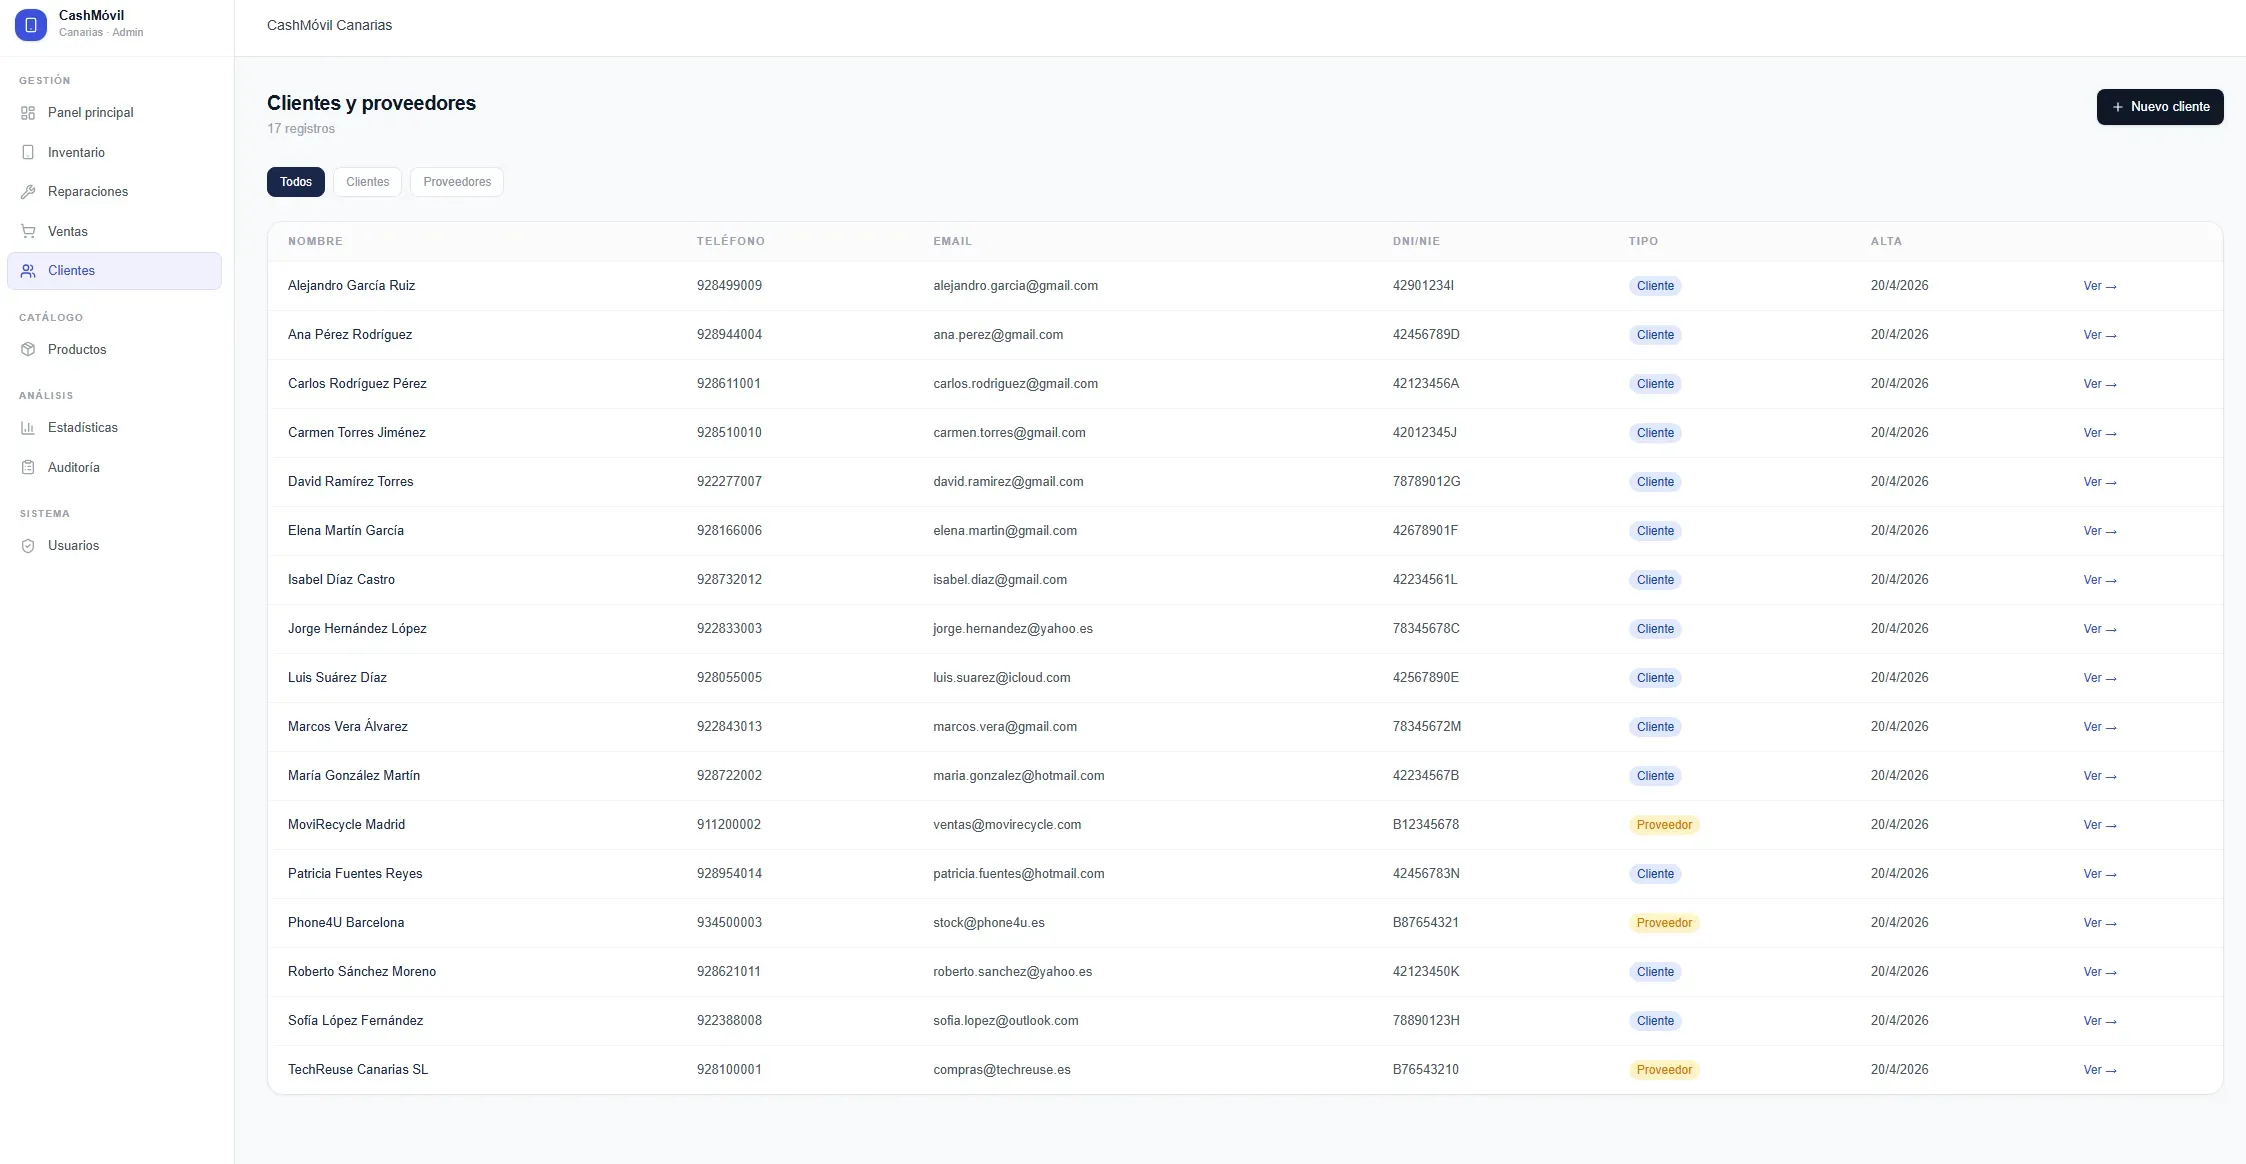View MoviRecycle Madrid supplier record
The height and width of the screenshot is (1164, 2246).
point(2100,825)
